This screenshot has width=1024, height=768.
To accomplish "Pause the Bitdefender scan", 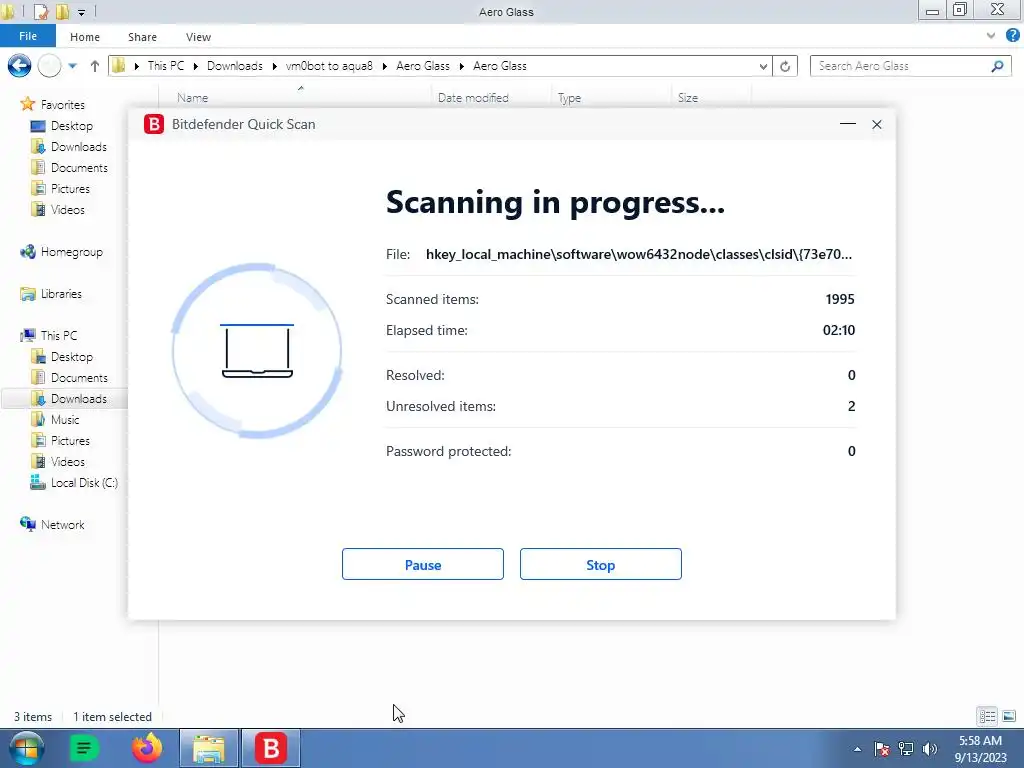I will click(423, 564).
